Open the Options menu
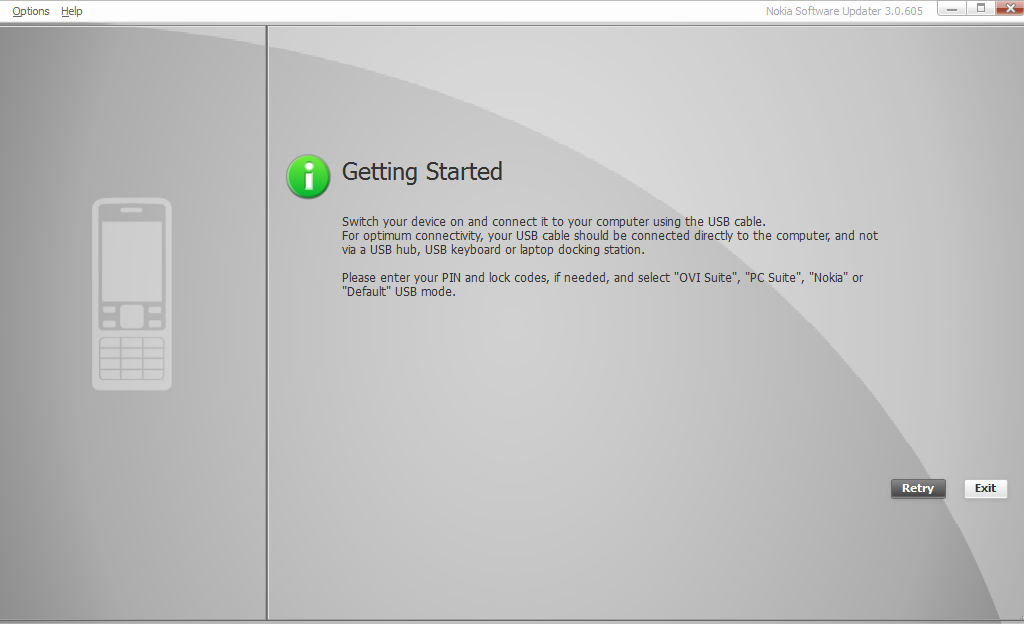The height and width of the screenshot is (624, 1024). 31,11
